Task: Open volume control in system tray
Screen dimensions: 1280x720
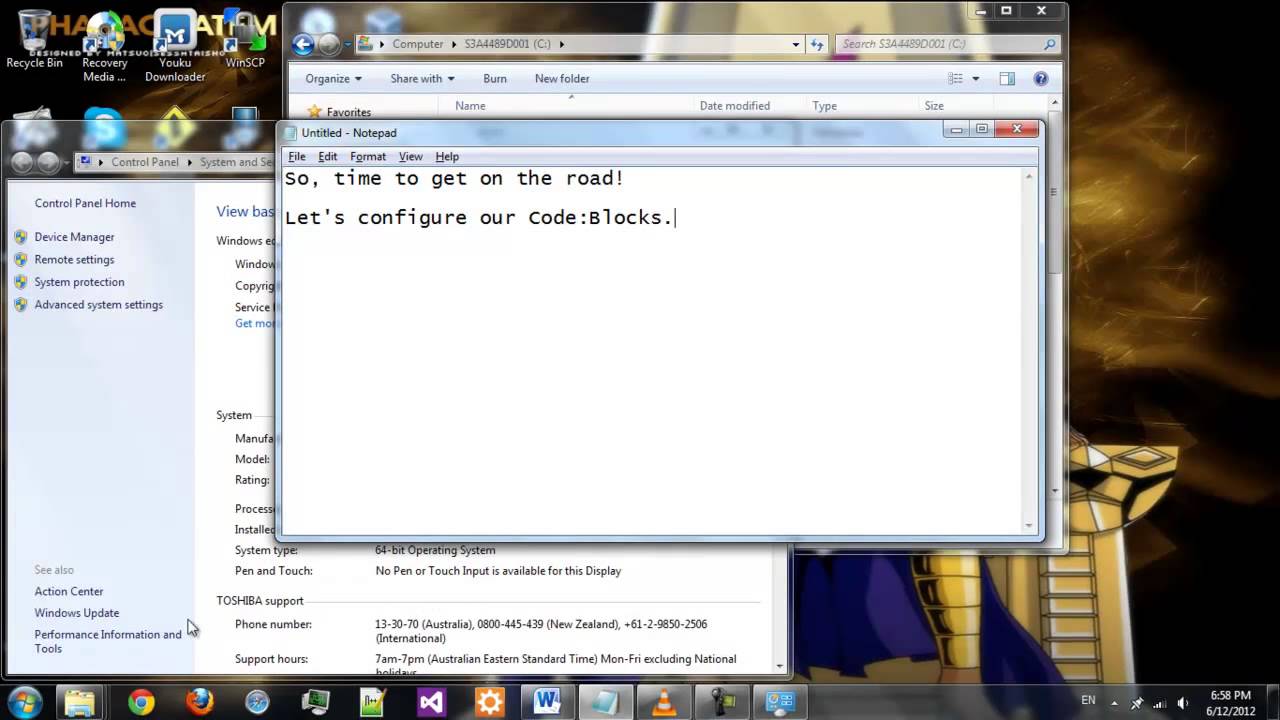Action: pyautogui.click(x=1183, y=702)
